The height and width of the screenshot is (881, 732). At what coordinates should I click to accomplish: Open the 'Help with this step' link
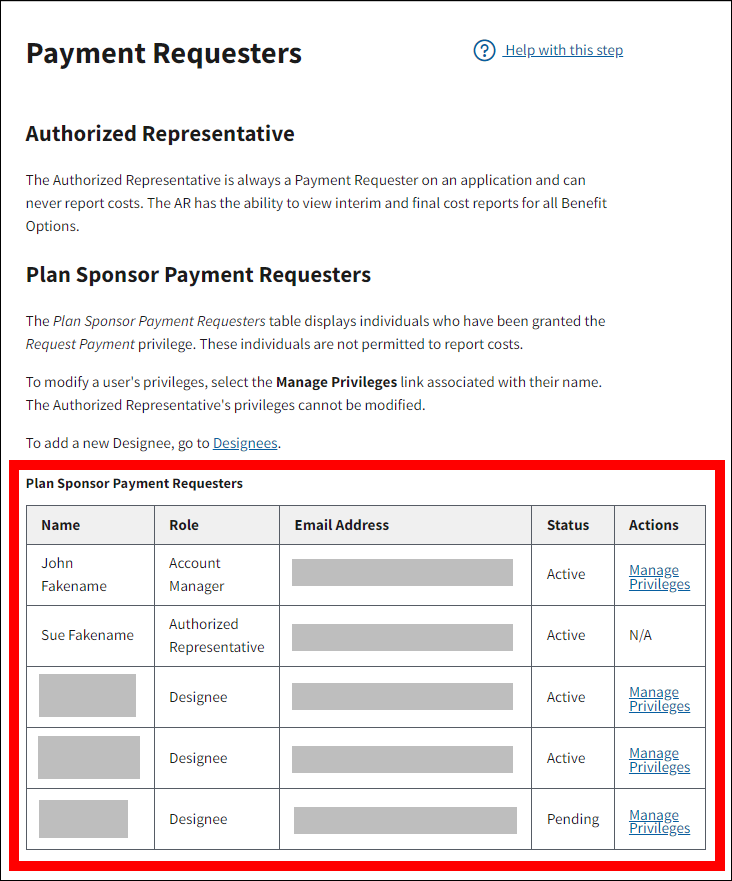(x=563, y=50)
